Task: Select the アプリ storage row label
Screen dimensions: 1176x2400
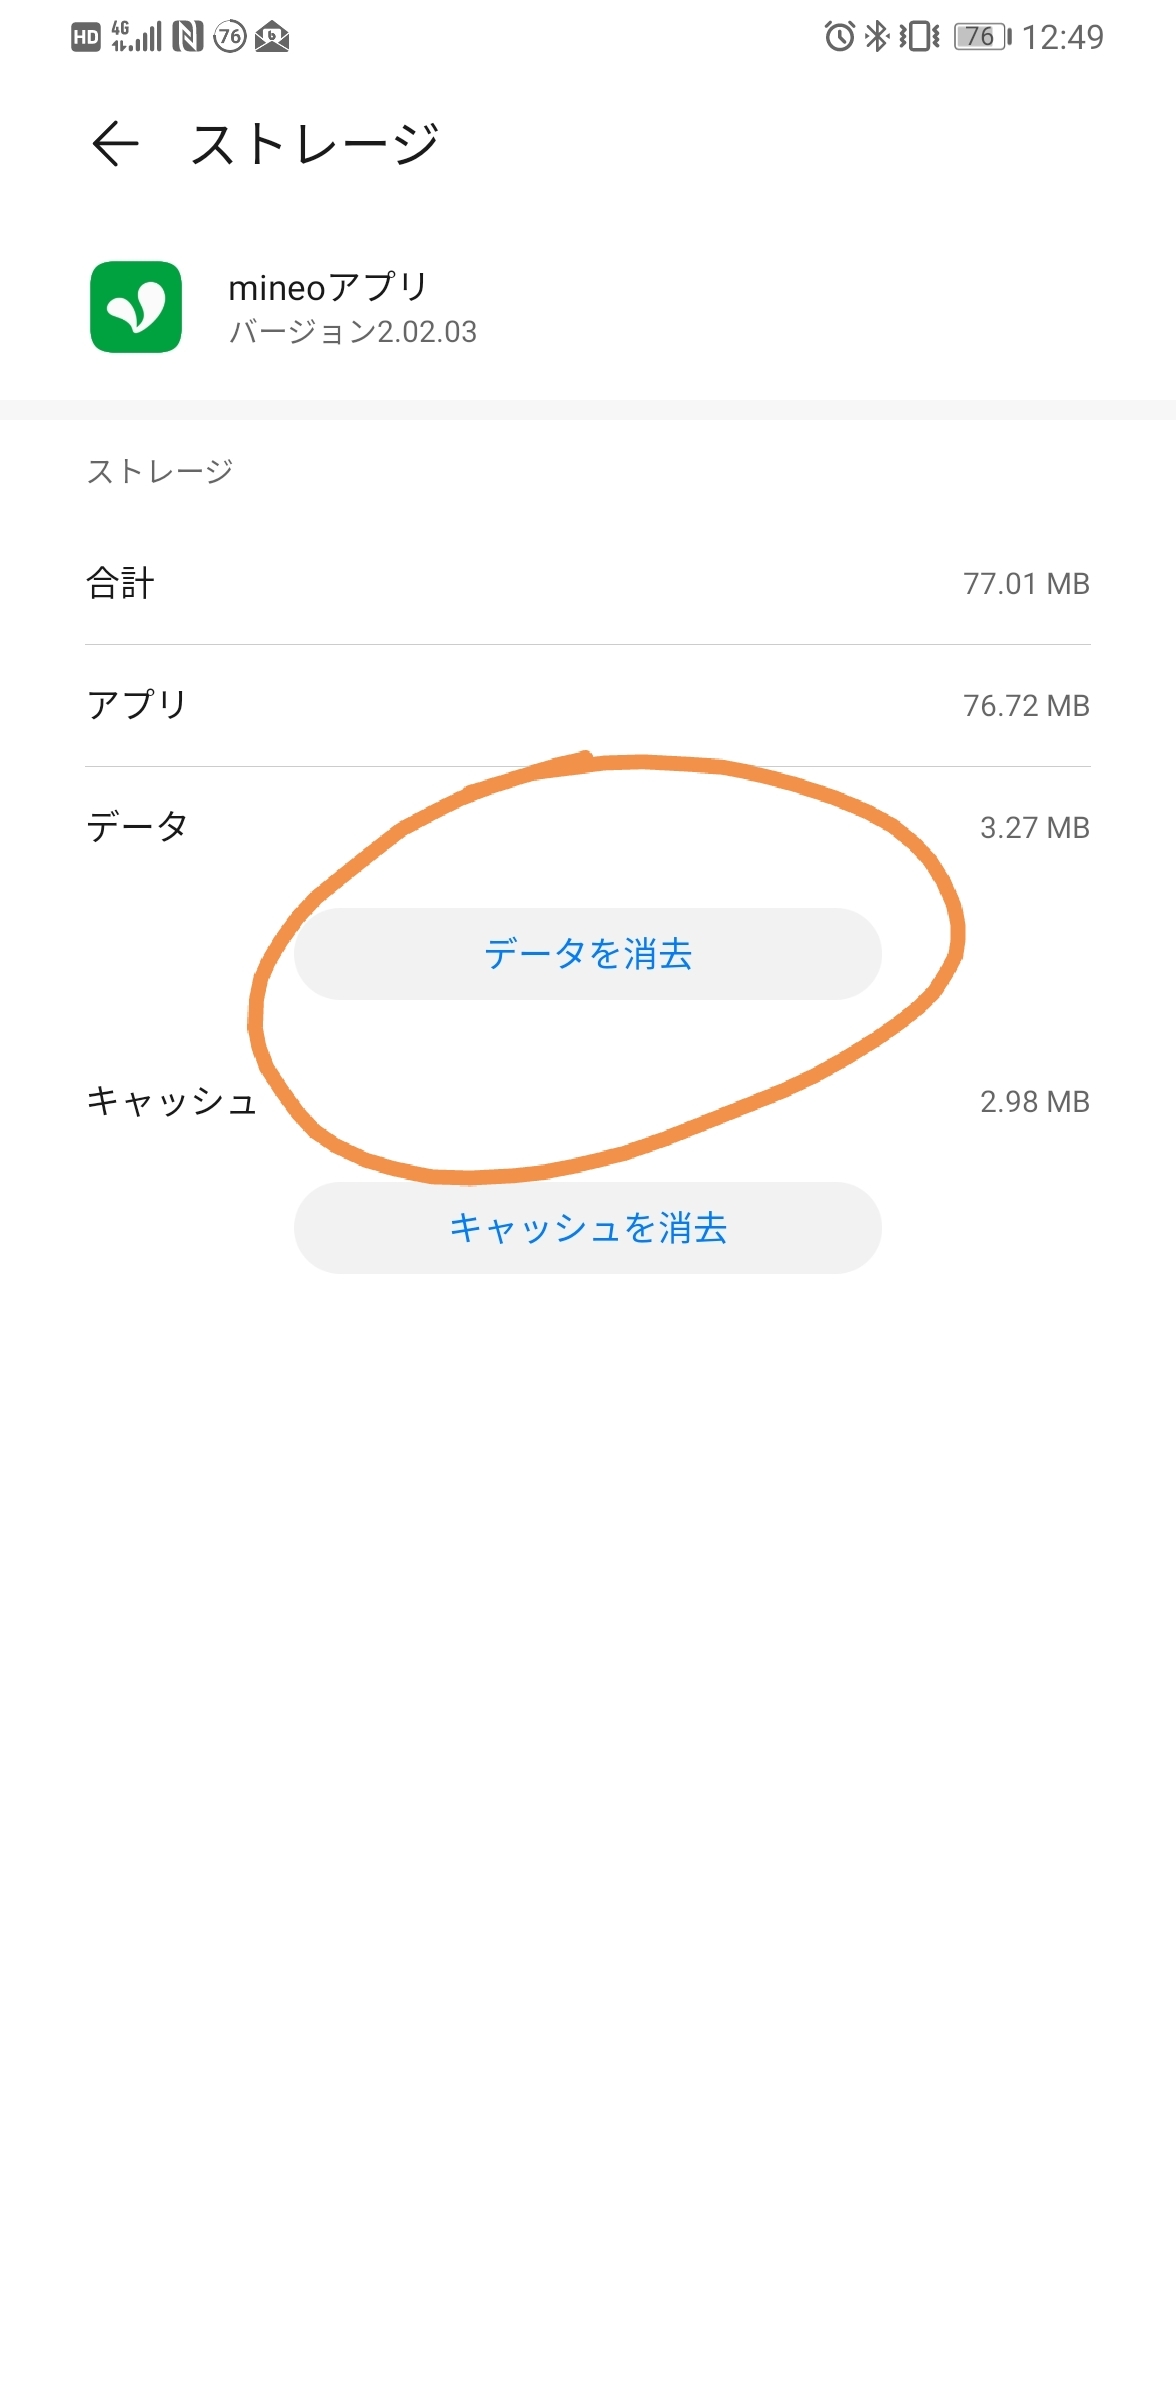Action: (137, 705)
